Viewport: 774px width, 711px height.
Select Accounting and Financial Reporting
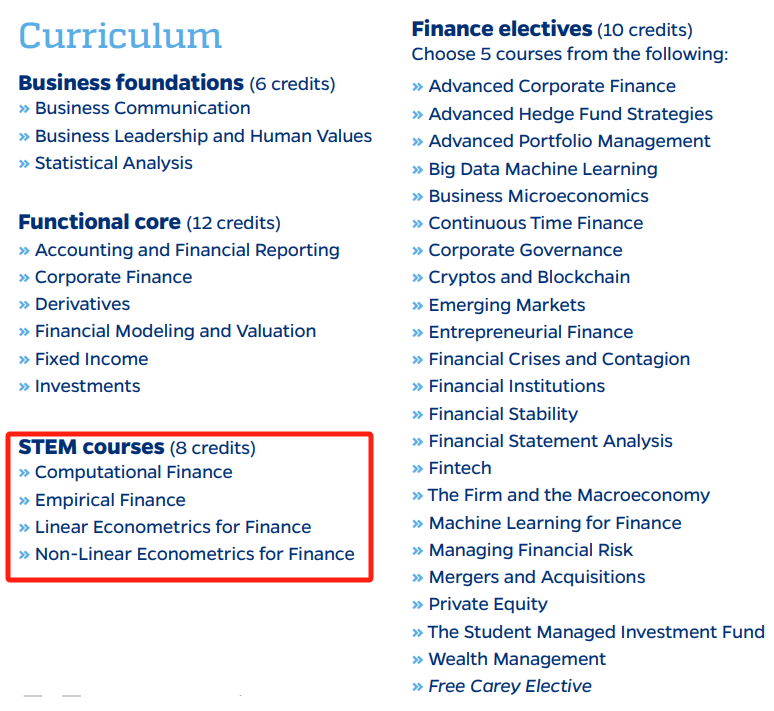187,250
